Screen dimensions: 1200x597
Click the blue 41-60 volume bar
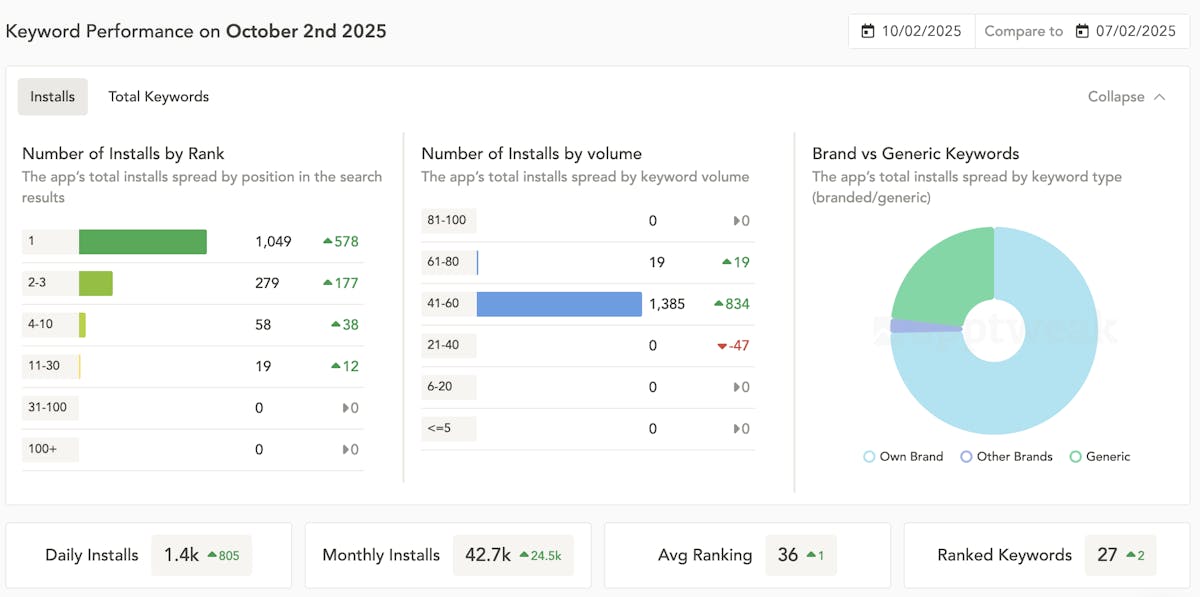[559, 304]
